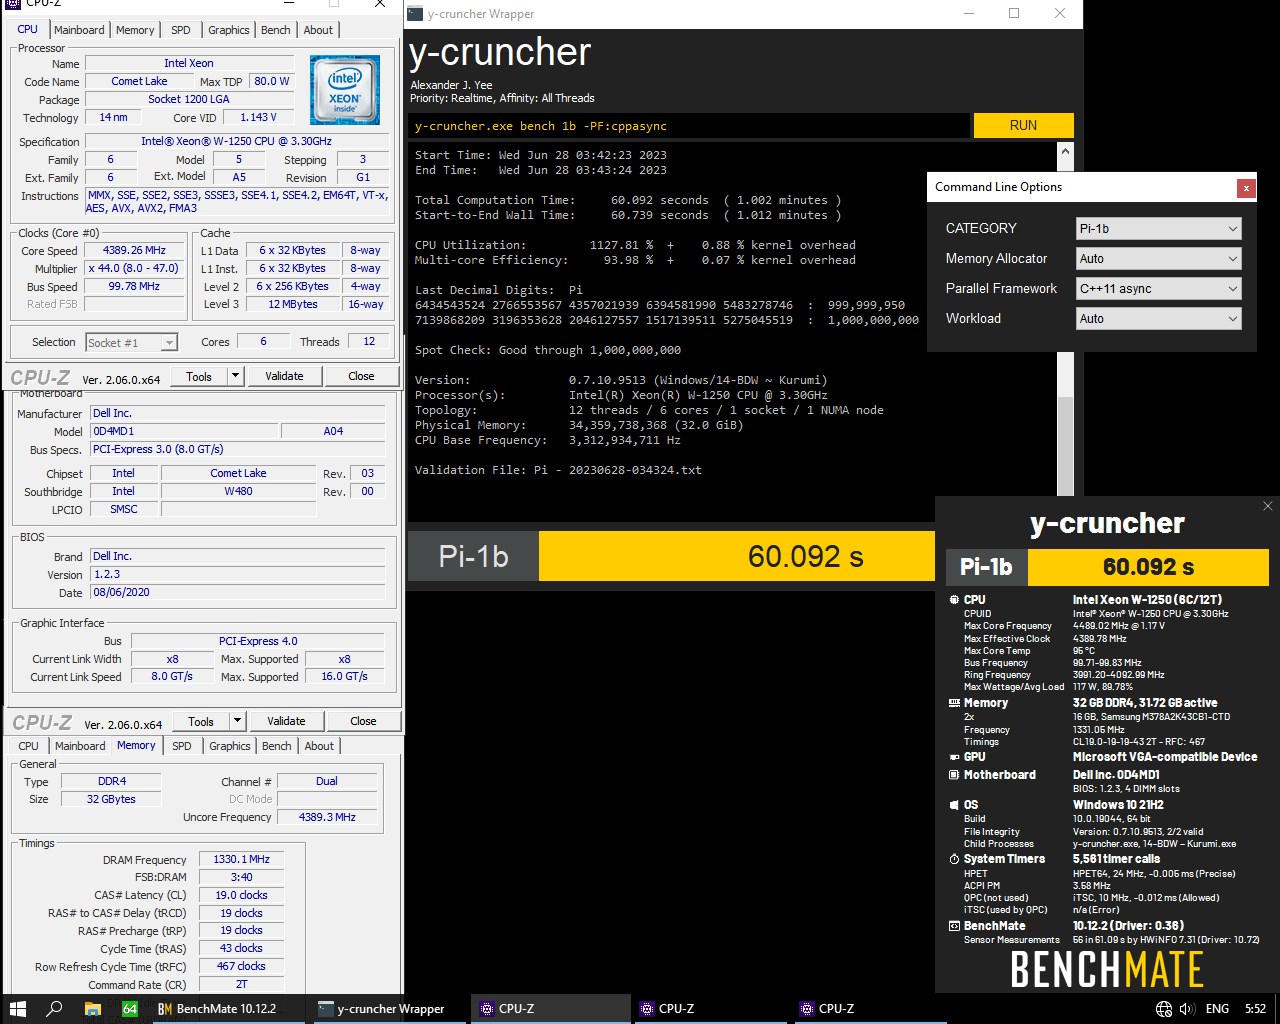Image resolution: width=1280 pixels, height=1024 pixels.
Task: Click the green 64 icon on the taskbar
Action: pyautogui.click(x=130, y=1009)
